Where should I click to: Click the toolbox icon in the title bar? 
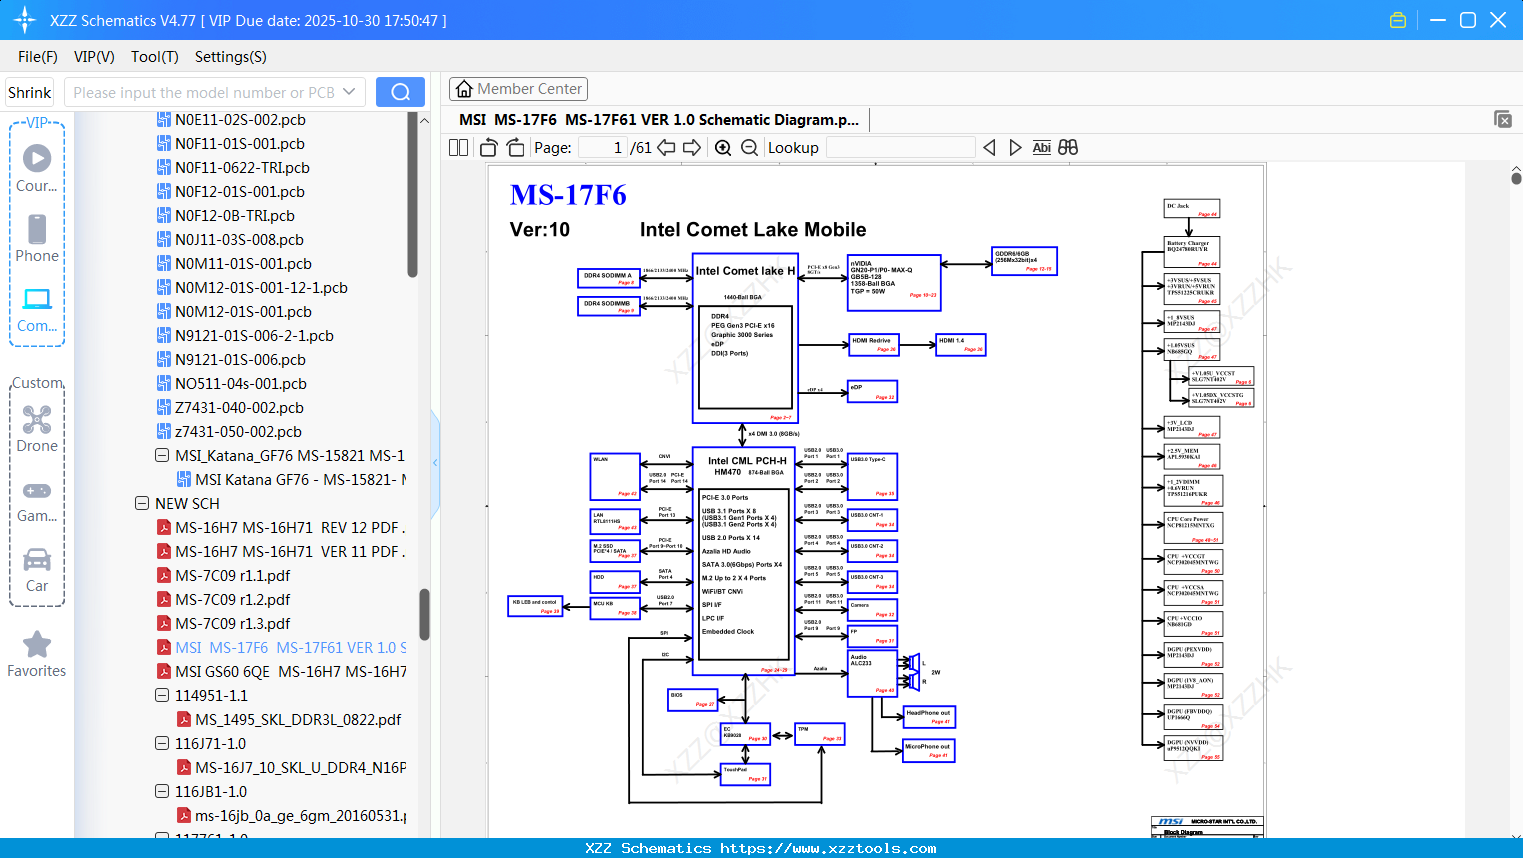[x=1398, y=20]
